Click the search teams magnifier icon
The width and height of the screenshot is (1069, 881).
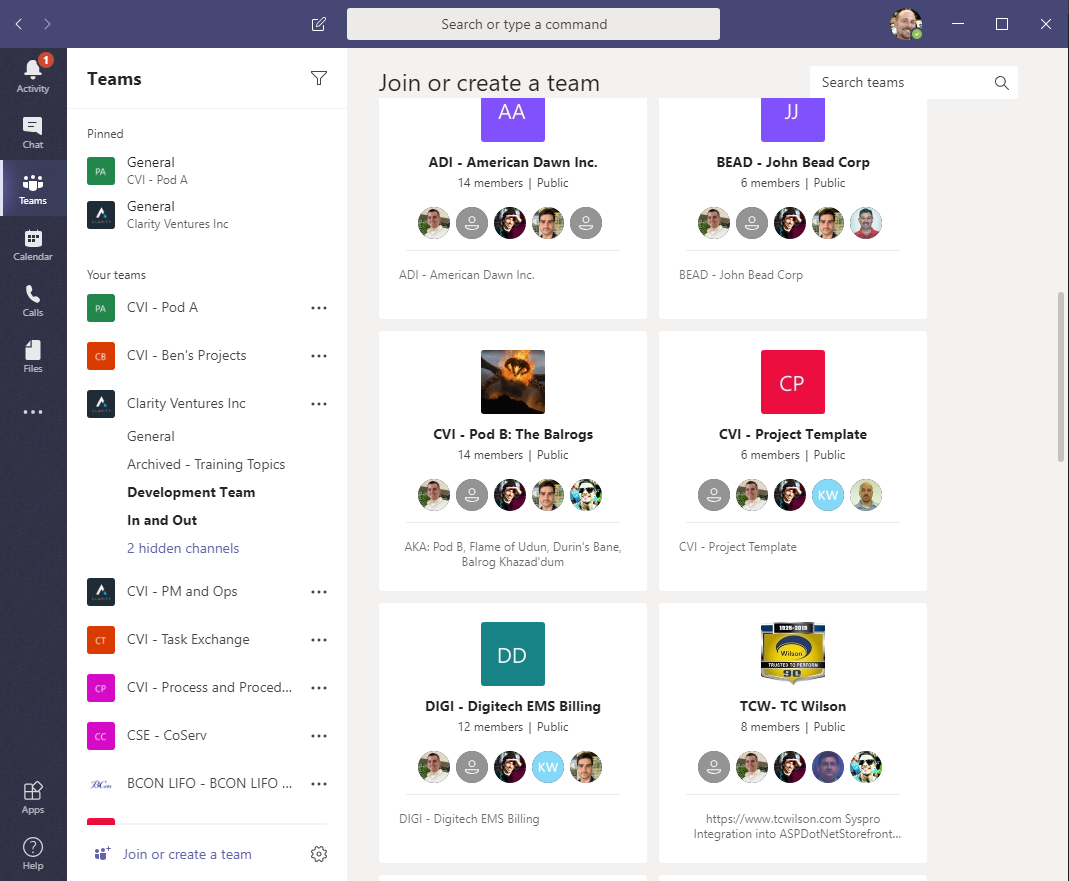tap(1001, 83)
